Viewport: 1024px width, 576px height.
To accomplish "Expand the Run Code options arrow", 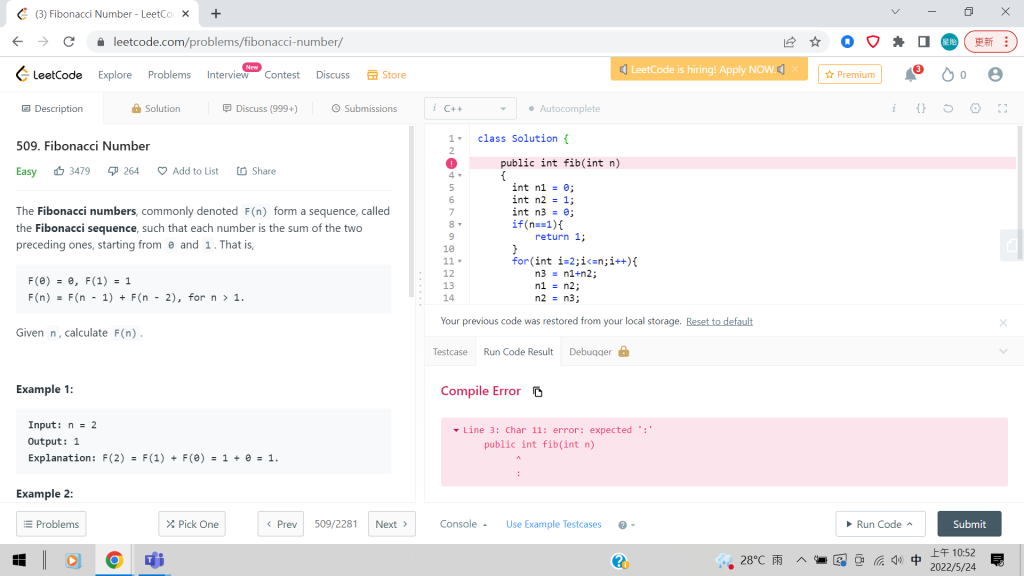I will [x=910, y=524].
